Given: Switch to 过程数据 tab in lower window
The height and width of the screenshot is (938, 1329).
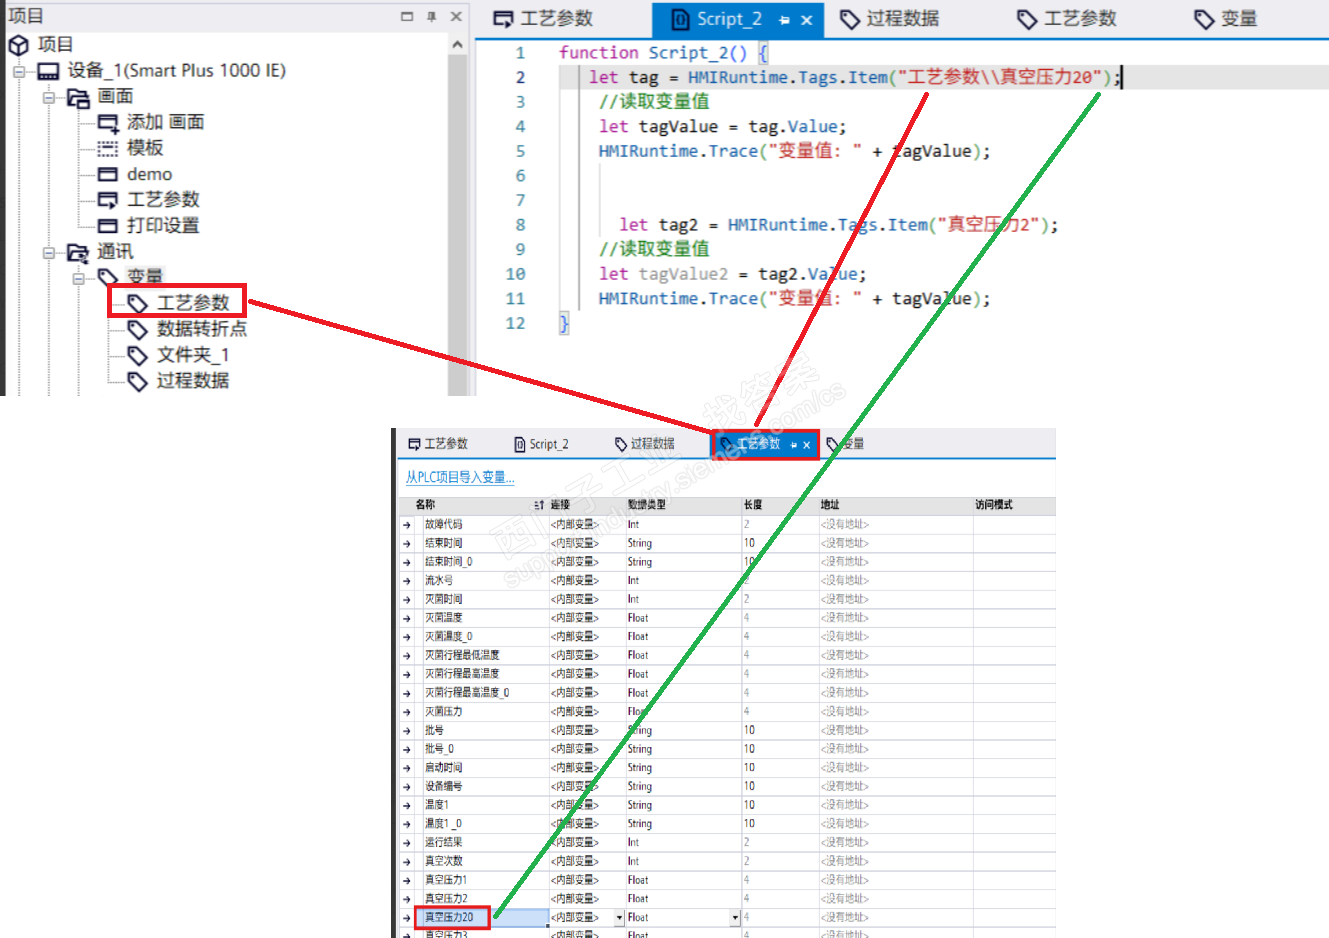Looking at the screenshot, I should [645, 445].
